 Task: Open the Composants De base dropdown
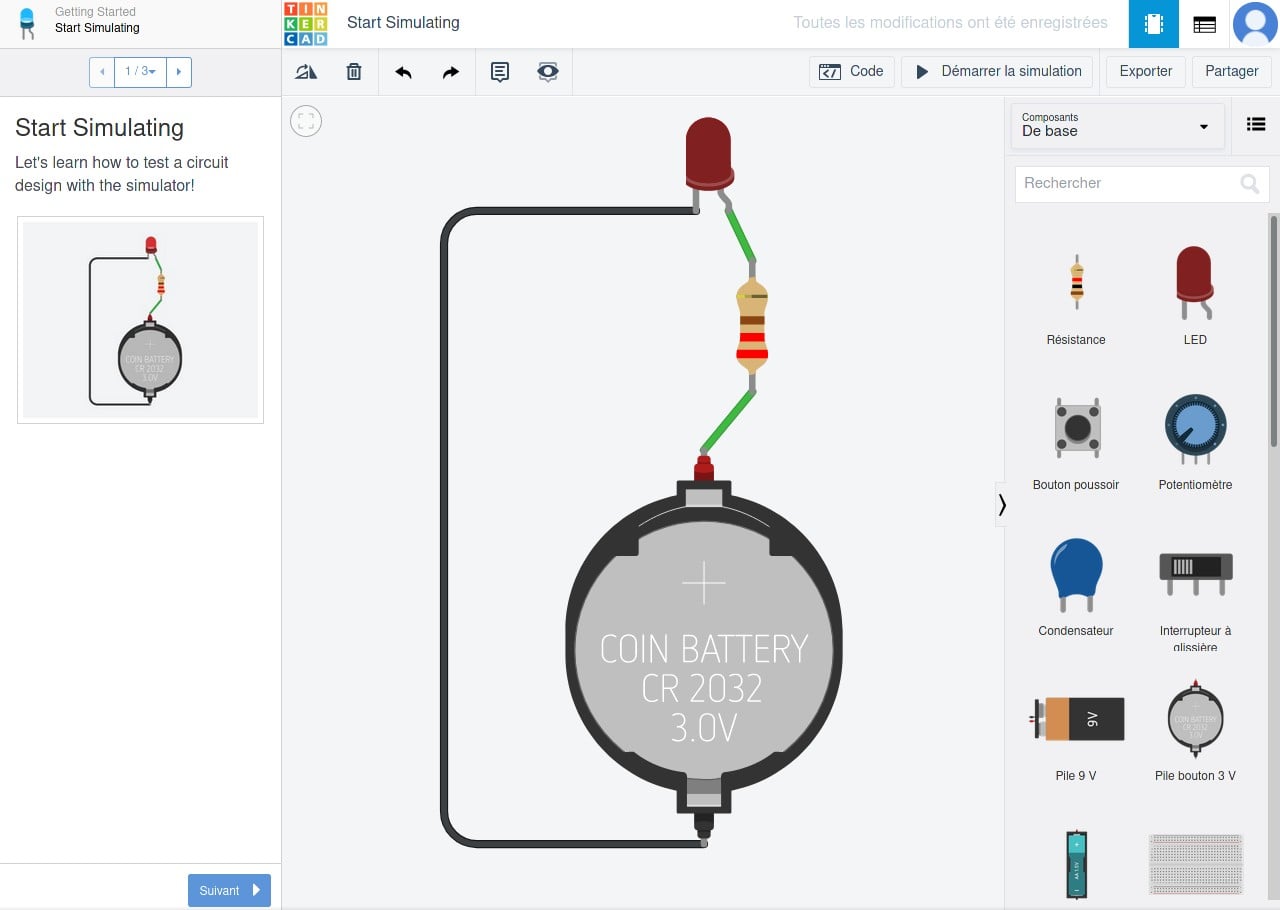(x=1117, y=126)
